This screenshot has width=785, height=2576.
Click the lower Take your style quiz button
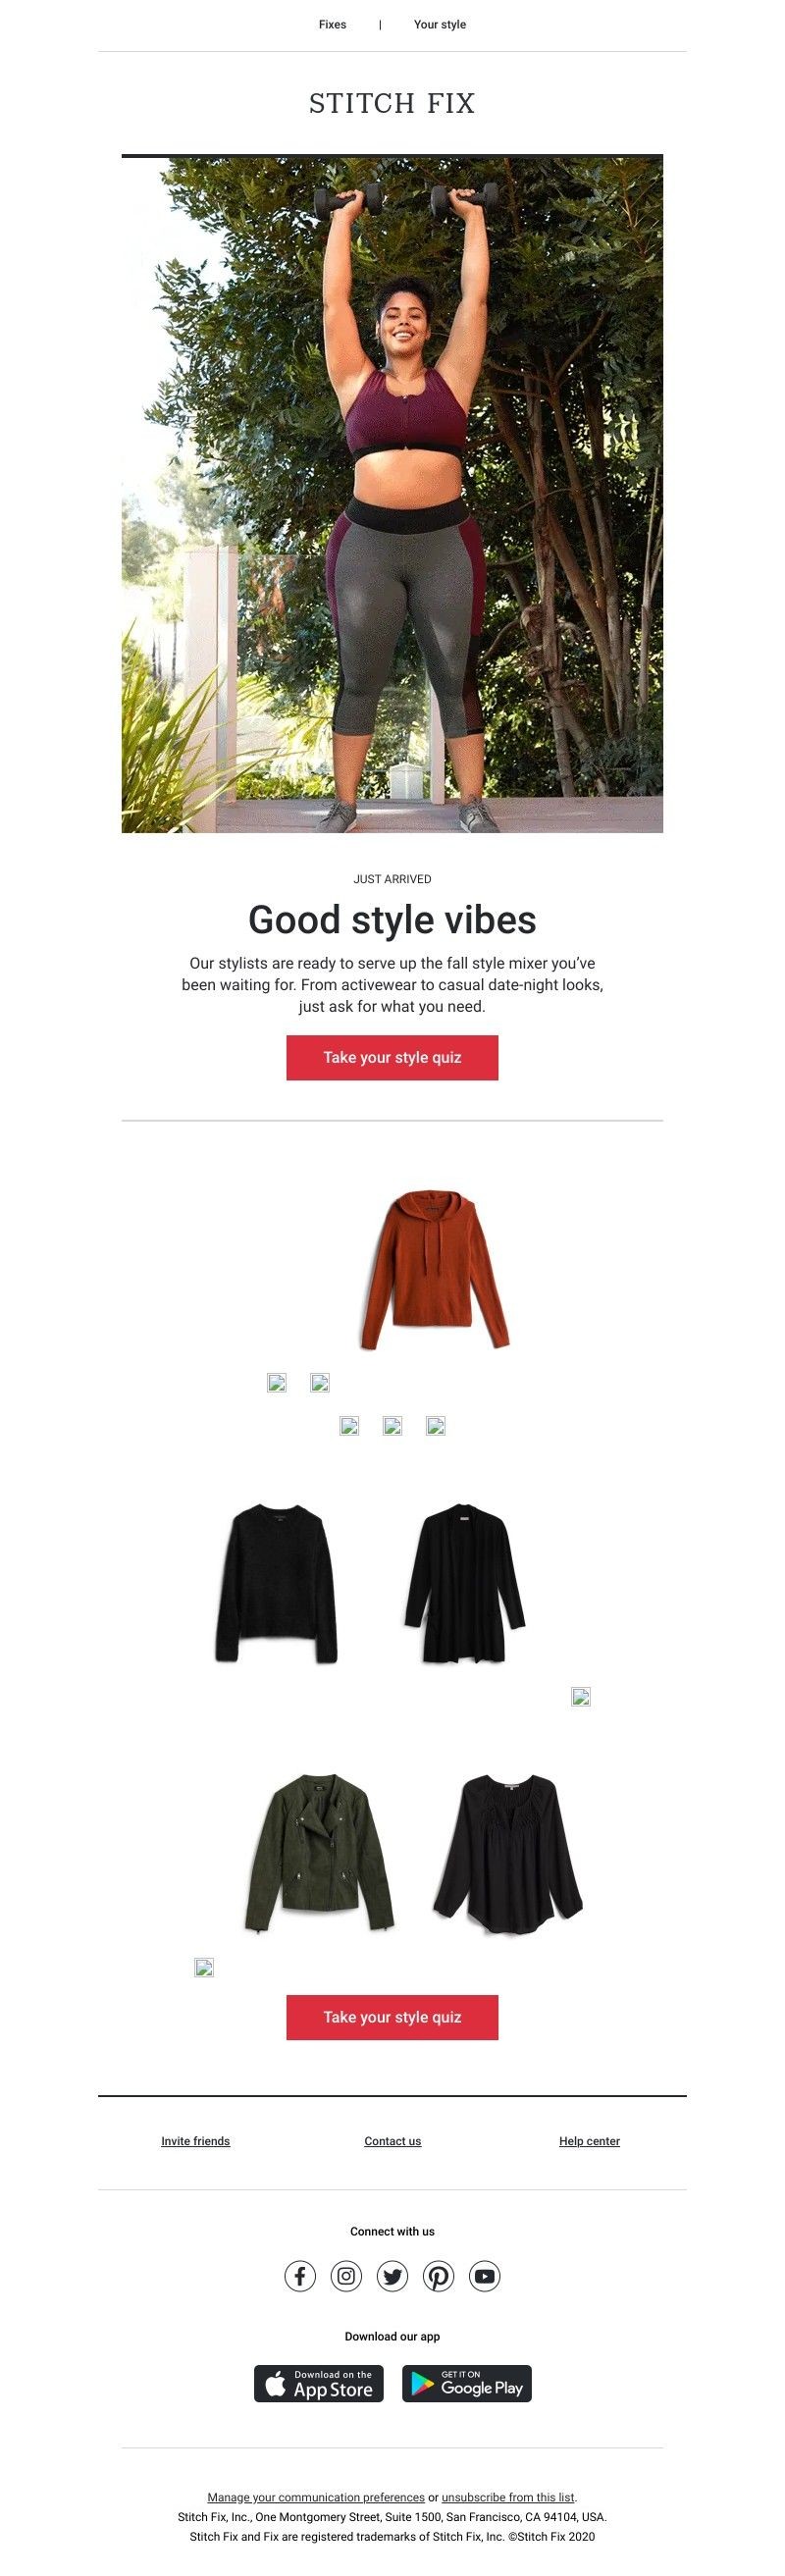click(x=392, y=2017)
